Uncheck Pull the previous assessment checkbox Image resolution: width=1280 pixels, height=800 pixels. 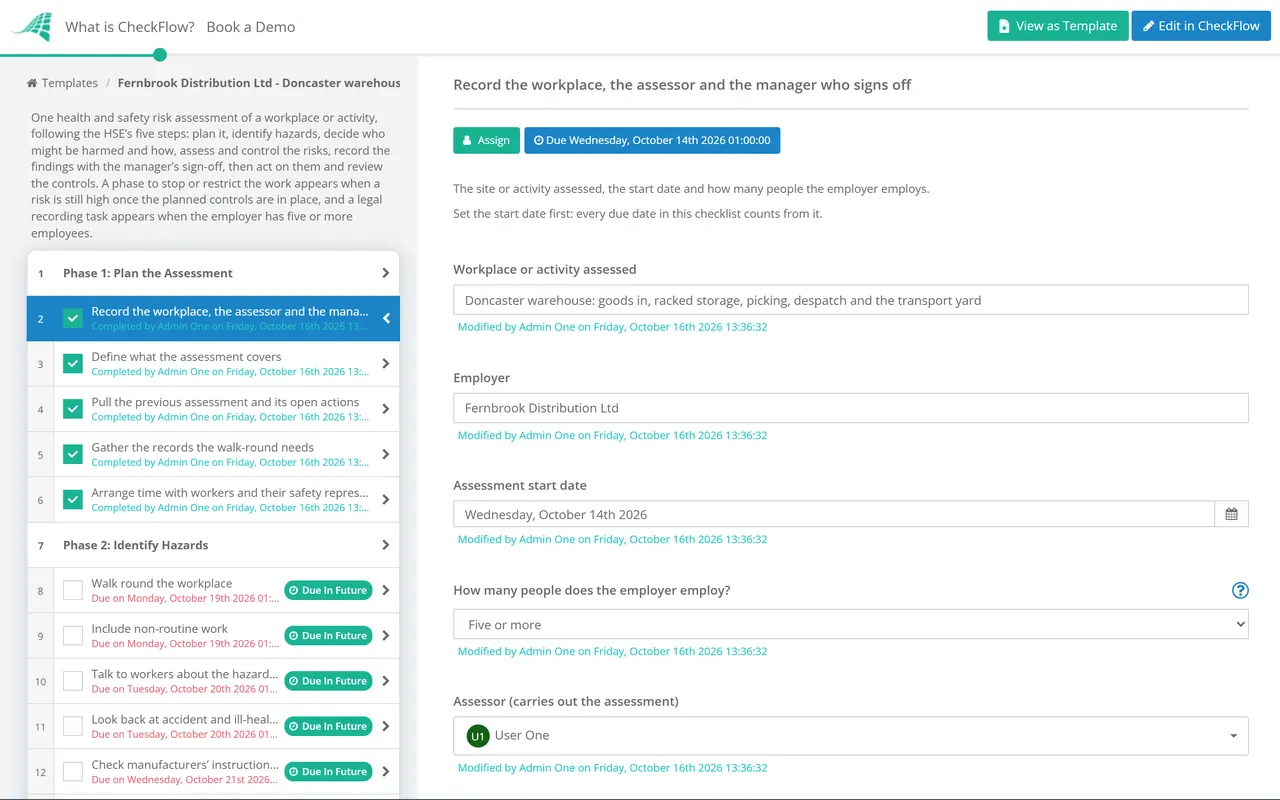point(73,409)
